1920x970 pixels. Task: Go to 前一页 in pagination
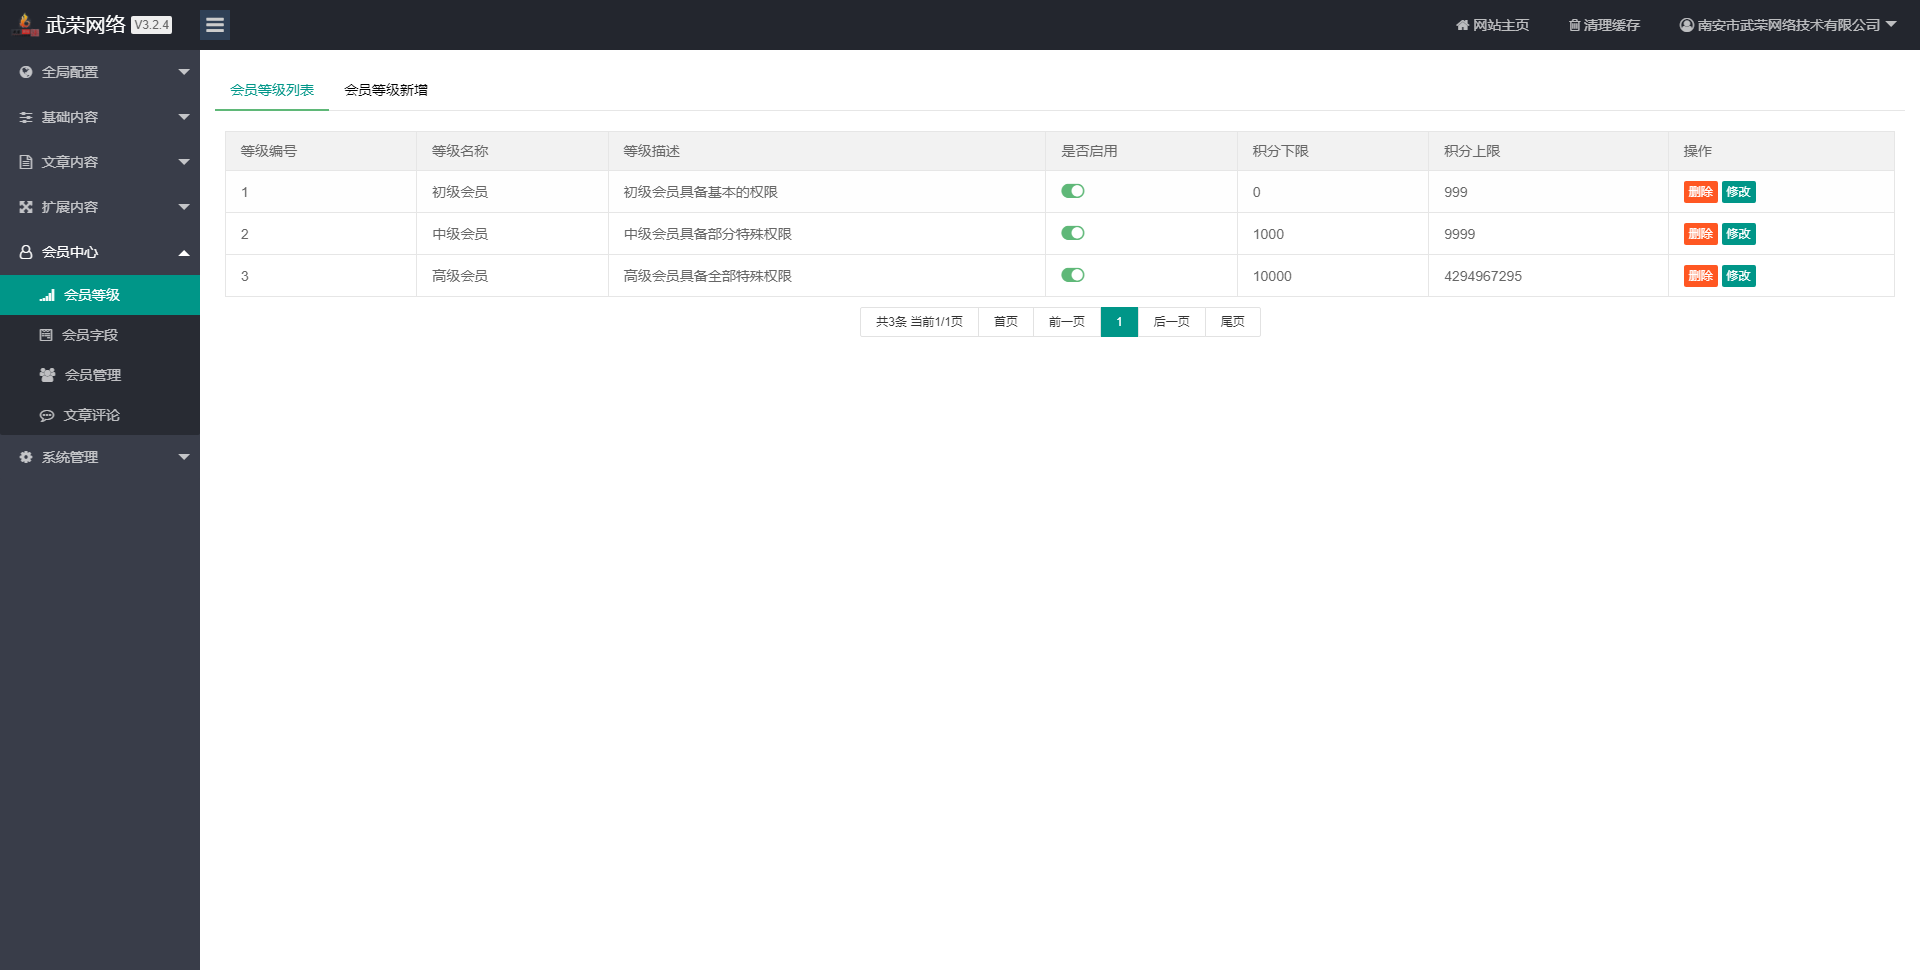click(x=1067, y=322)
